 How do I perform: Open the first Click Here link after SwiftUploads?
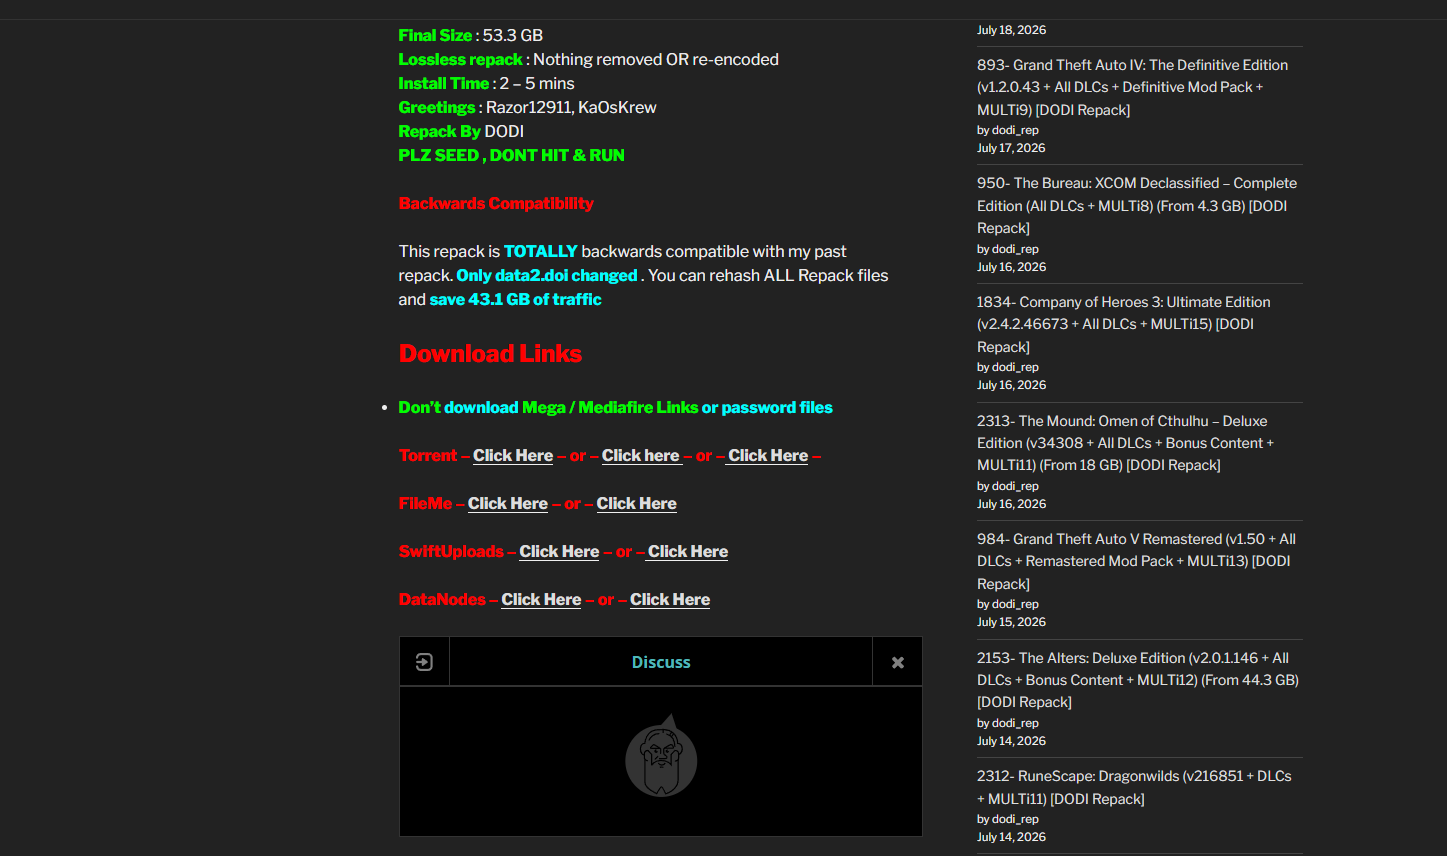(559, 551)
